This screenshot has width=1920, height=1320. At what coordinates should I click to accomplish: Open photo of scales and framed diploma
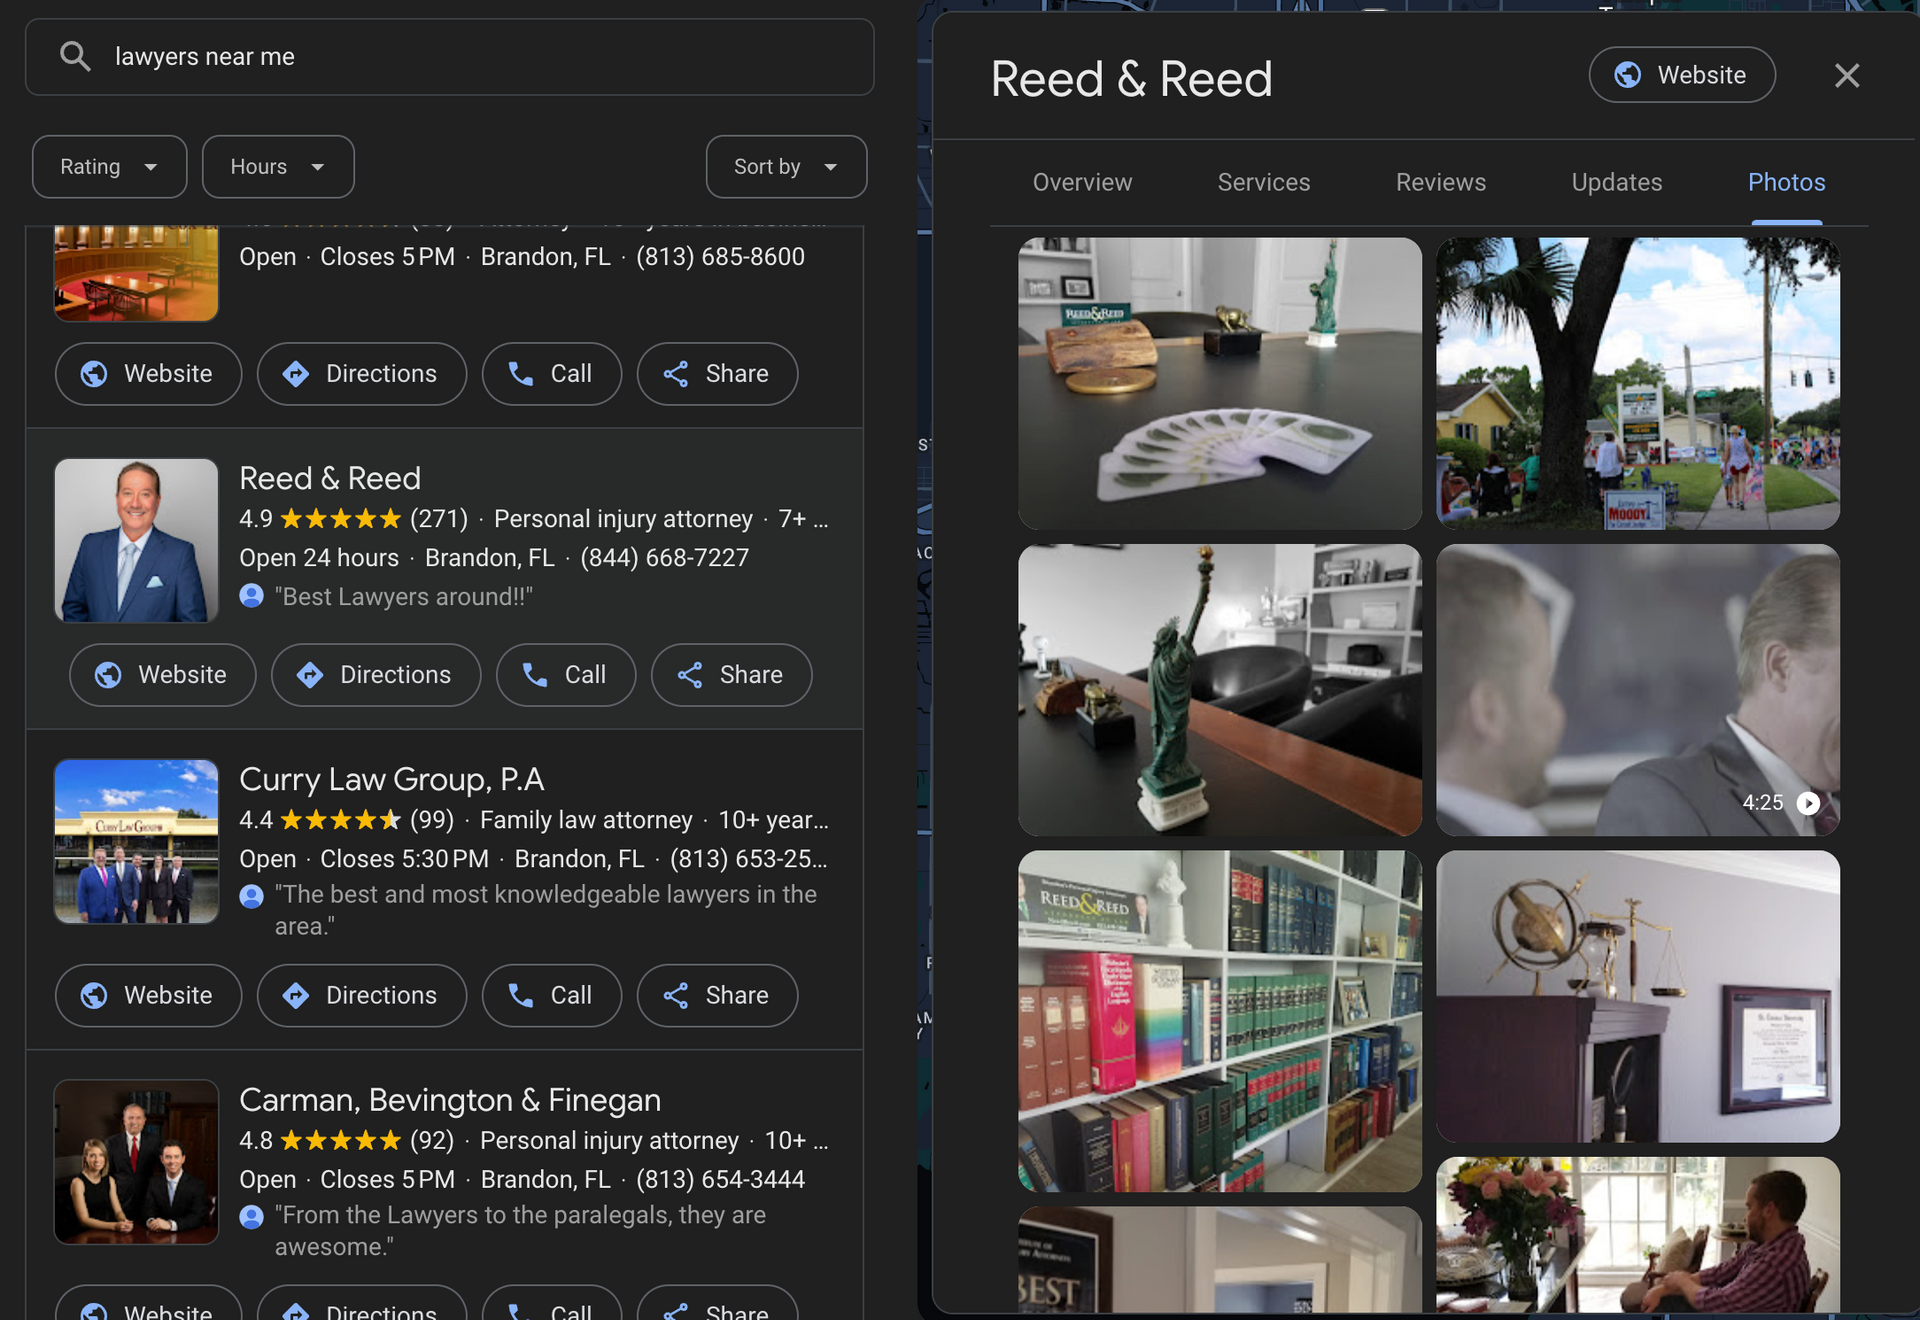(x=1638, y=997)
